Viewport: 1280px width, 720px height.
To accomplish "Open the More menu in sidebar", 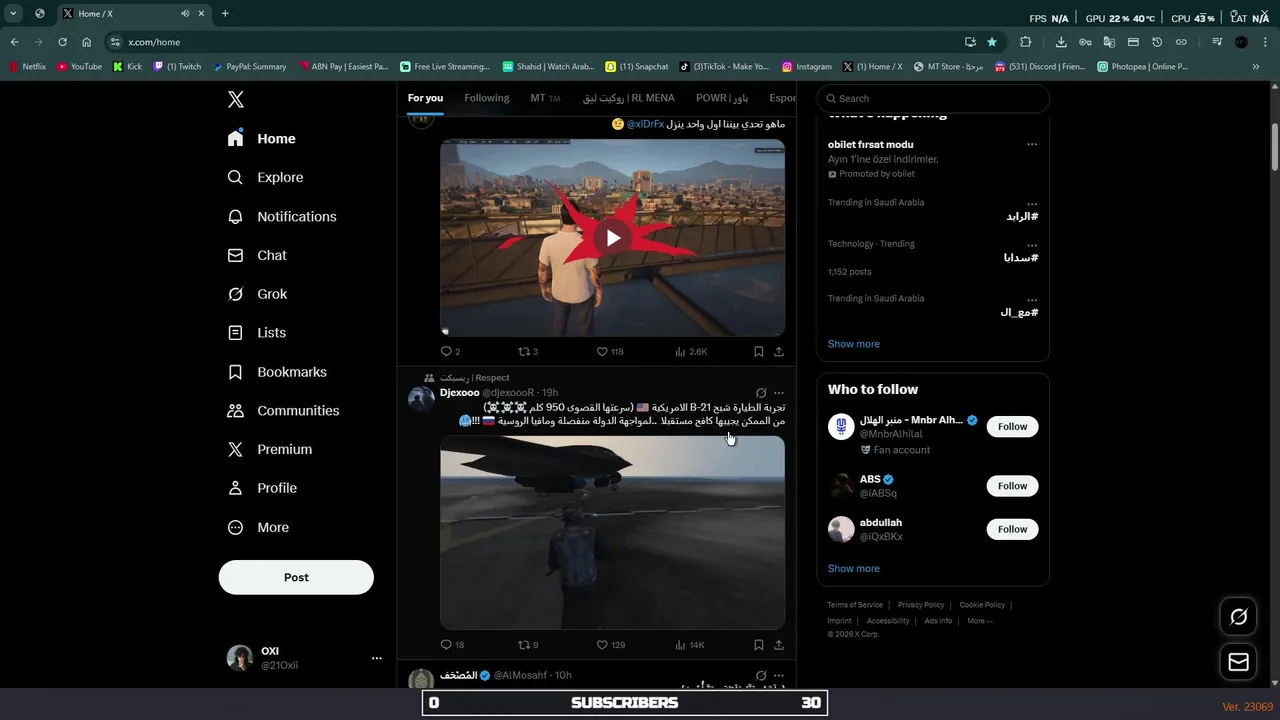I will point(259,527).
